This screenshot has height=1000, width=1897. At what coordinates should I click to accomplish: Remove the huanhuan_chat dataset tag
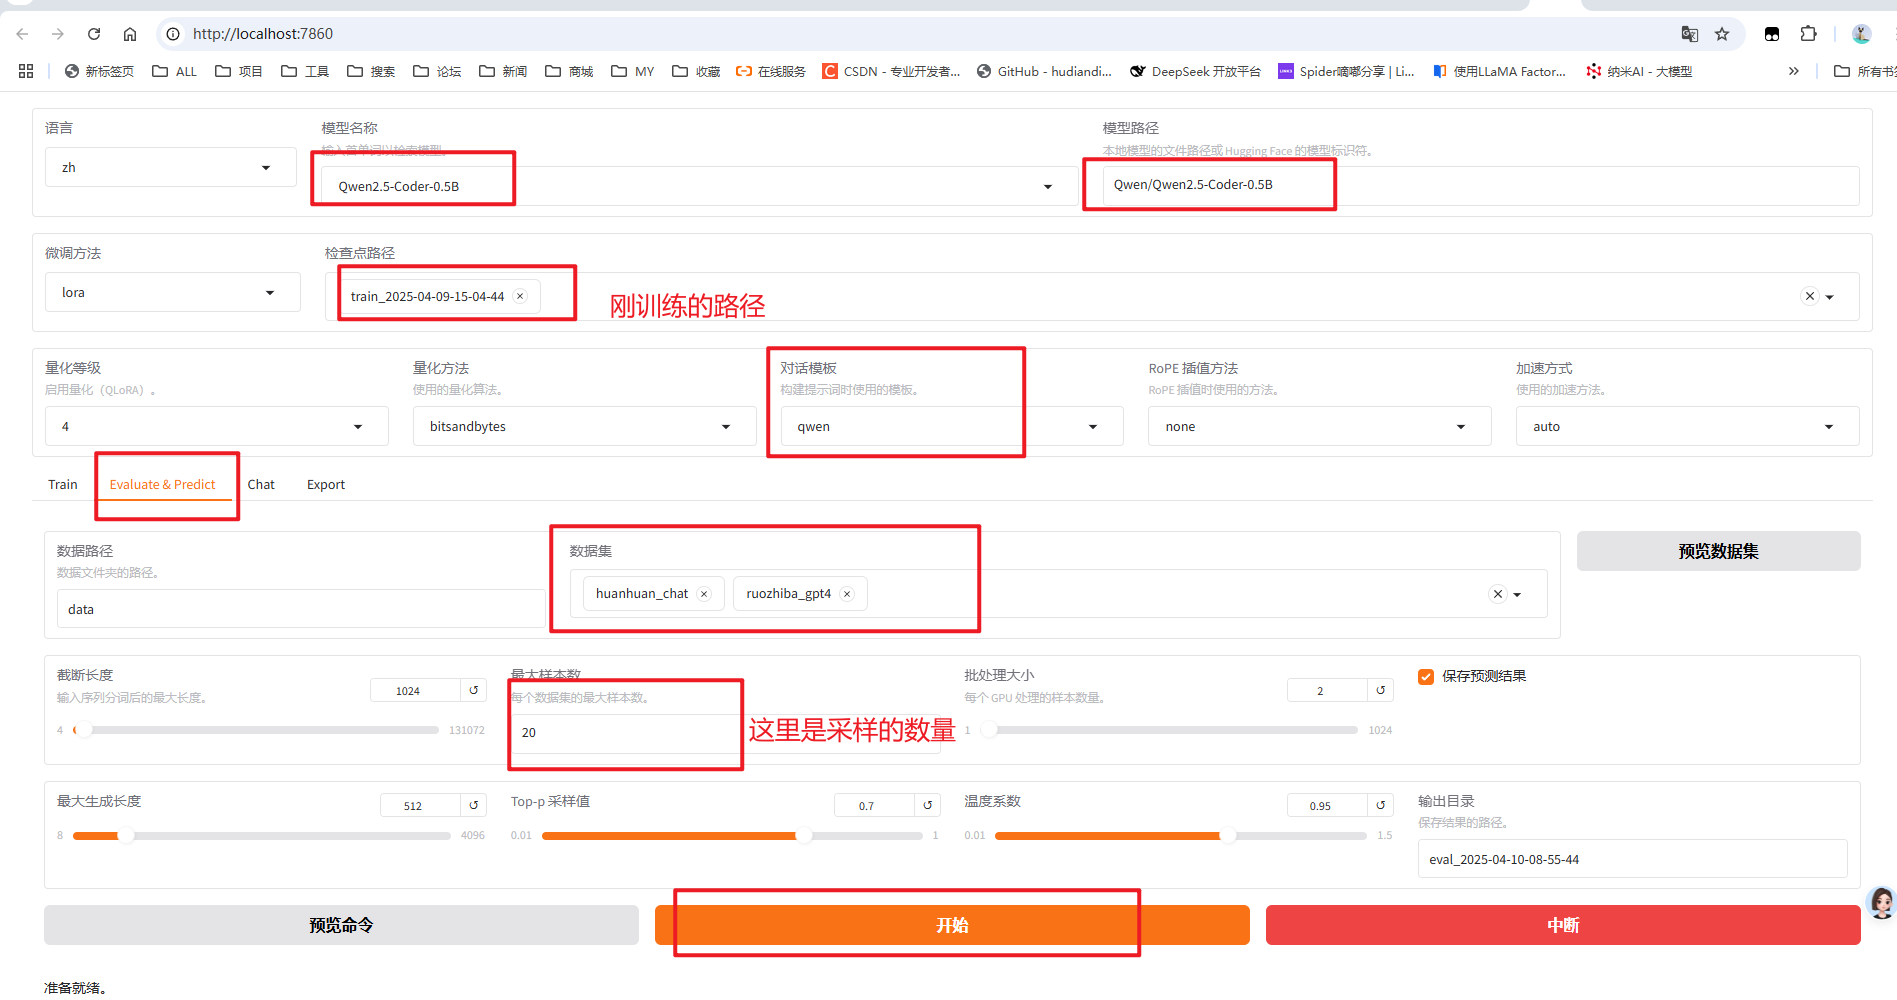[x=704, y=594]
